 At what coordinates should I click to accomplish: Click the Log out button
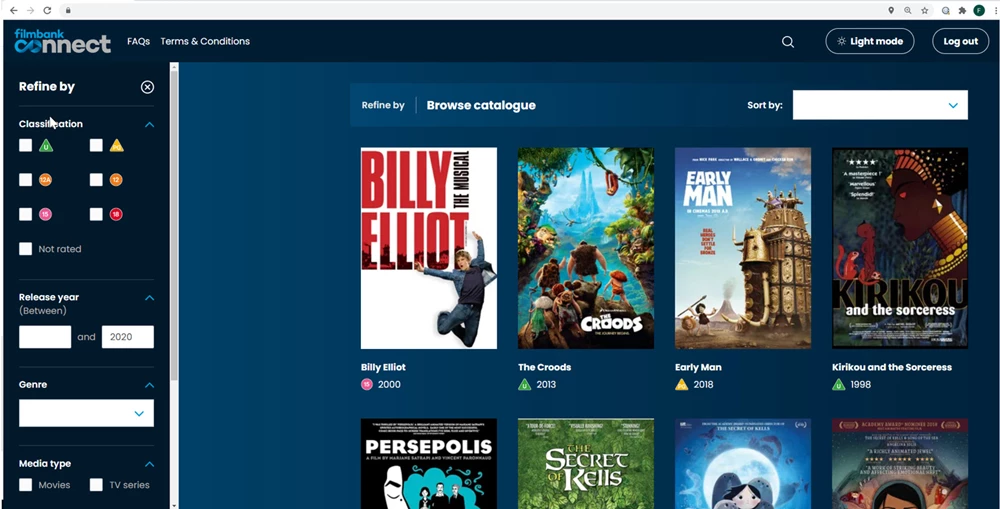coord(960,41)
